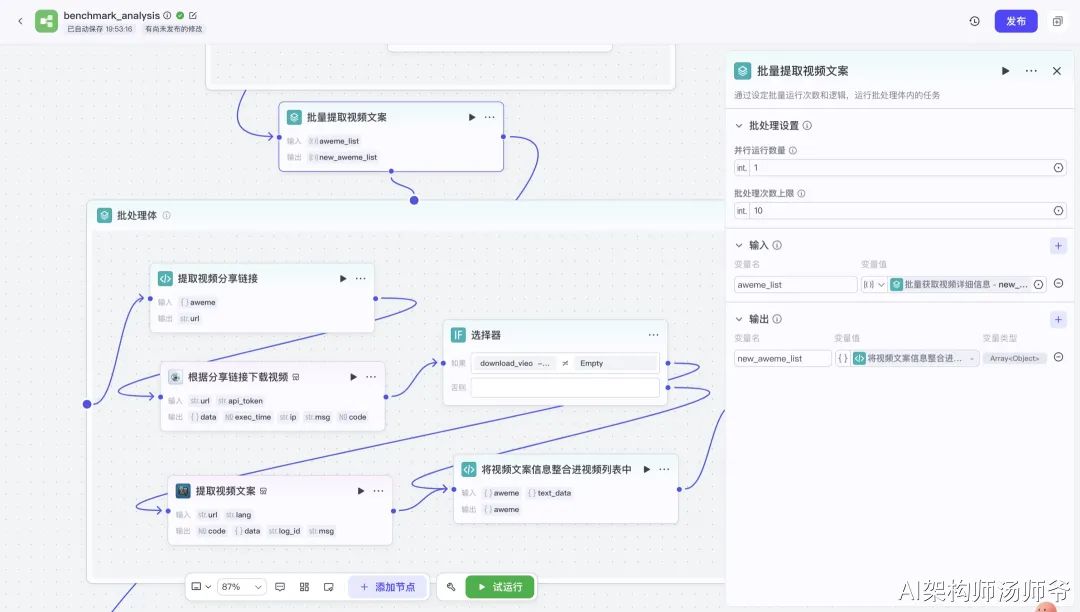Click the empty 否则 branch field
The width and height of the screenshot is (1080, 612).
[565, 388]
